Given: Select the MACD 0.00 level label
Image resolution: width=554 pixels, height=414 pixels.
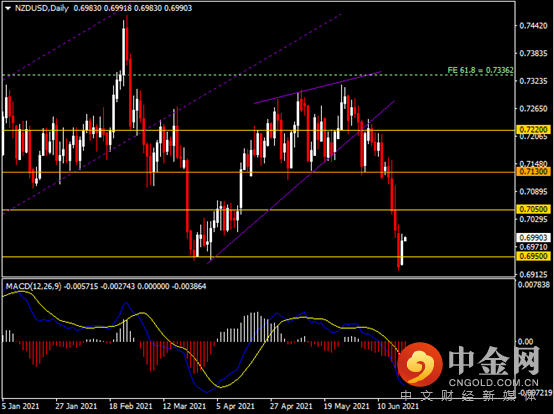Looking at the screenshot, I should (525, 342).
